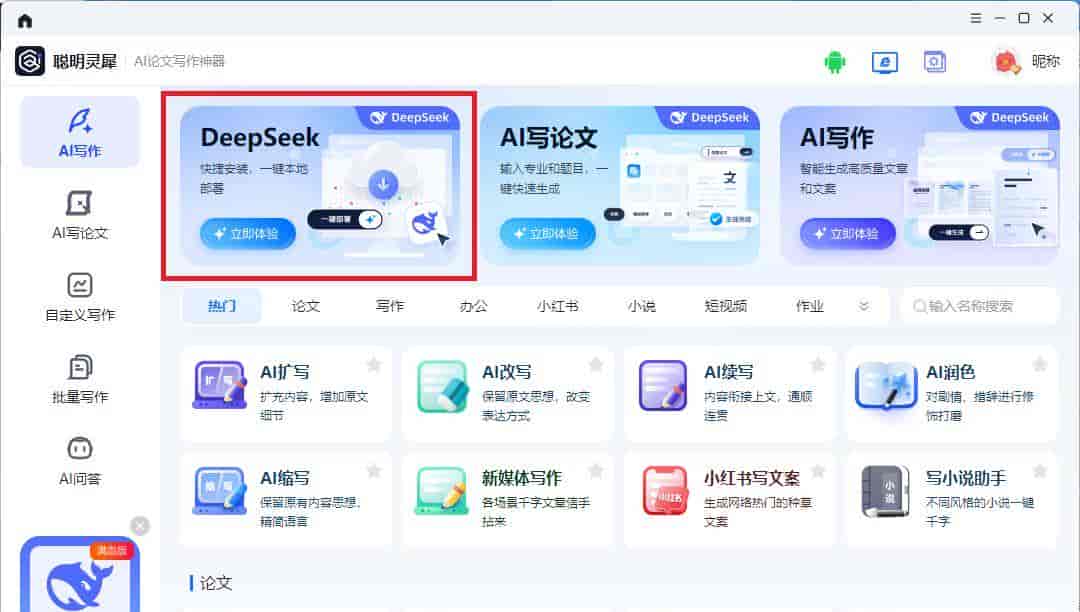
Task: Switch to the 小说 tab
Action: tap(642, 306)
